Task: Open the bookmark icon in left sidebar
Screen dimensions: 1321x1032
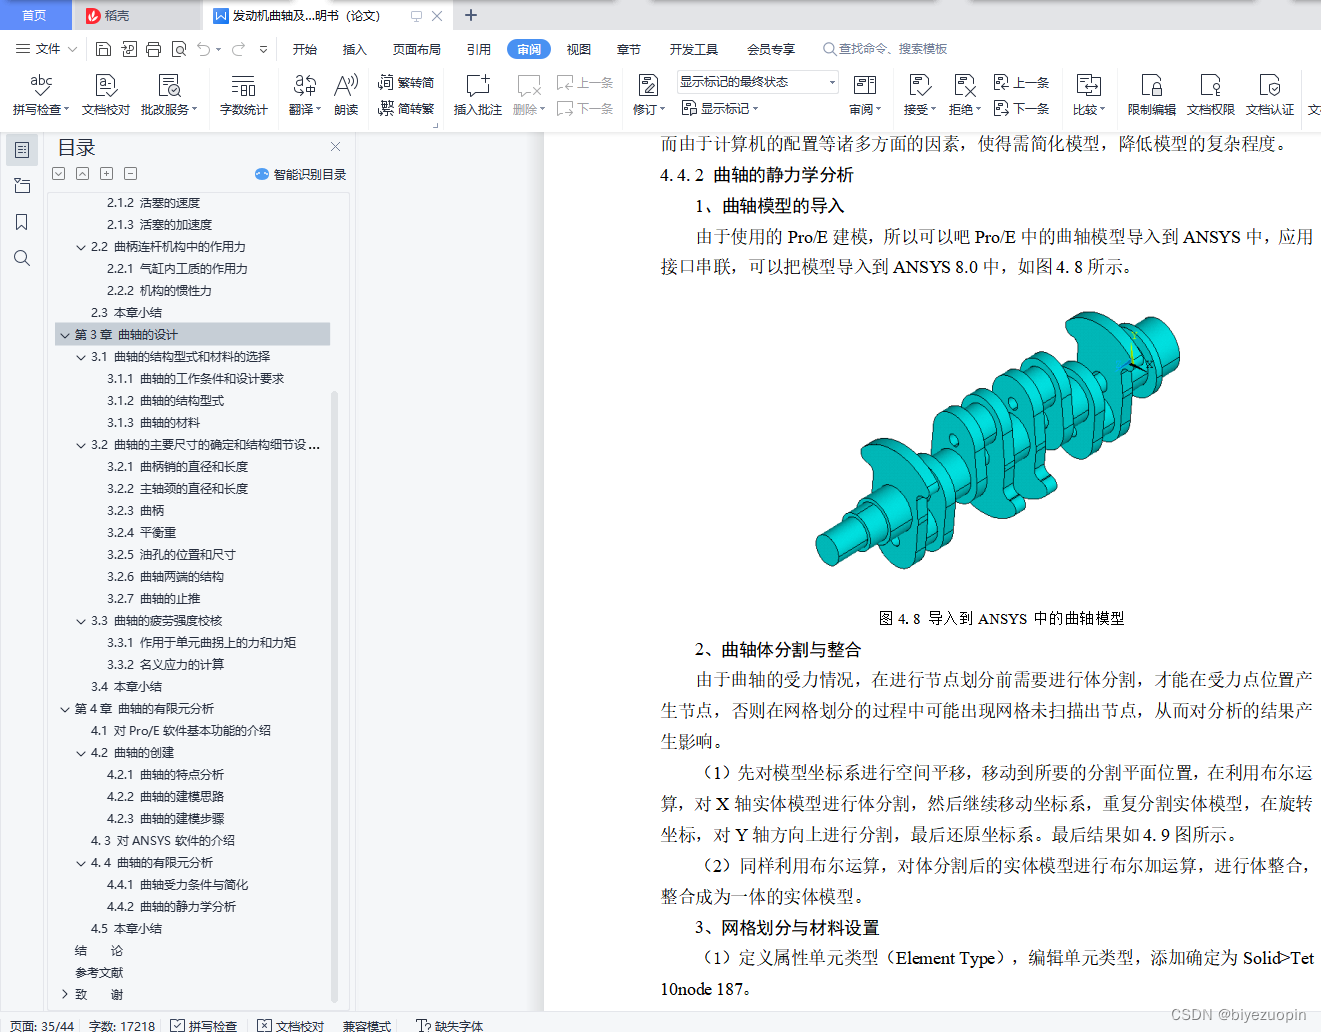Action: [22, 222]
